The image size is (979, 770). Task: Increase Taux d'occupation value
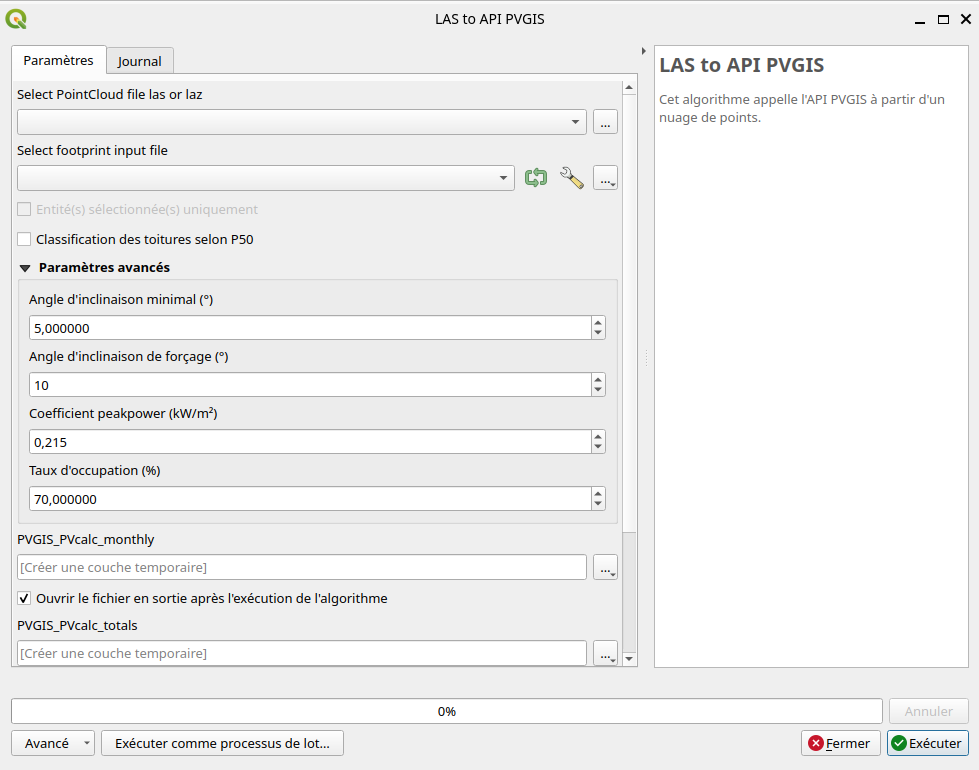pyautogui.click(x=598, y=493)
